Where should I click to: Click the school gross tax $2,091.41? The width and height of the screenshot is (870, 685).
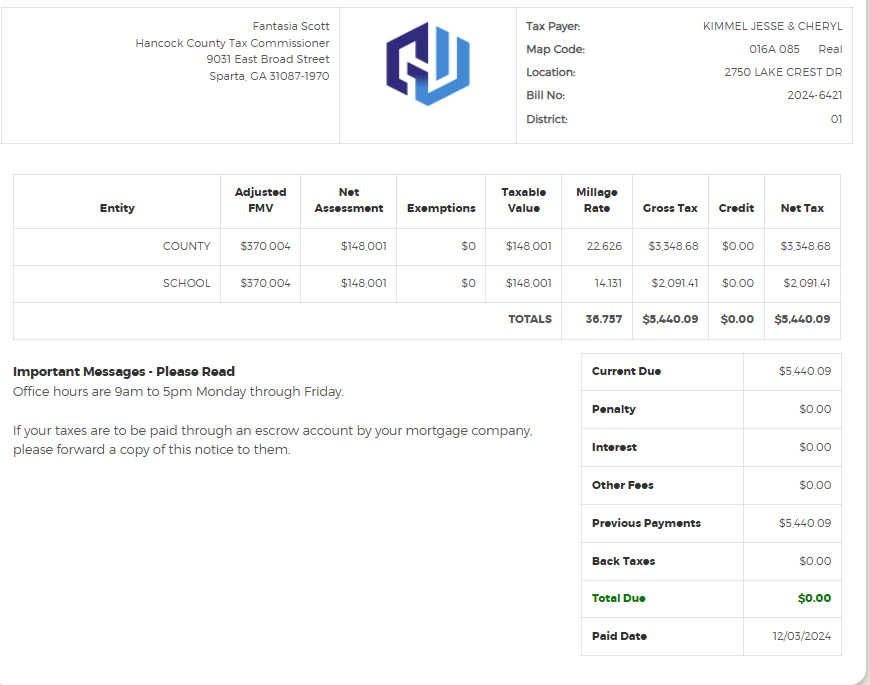coord(674,283)
